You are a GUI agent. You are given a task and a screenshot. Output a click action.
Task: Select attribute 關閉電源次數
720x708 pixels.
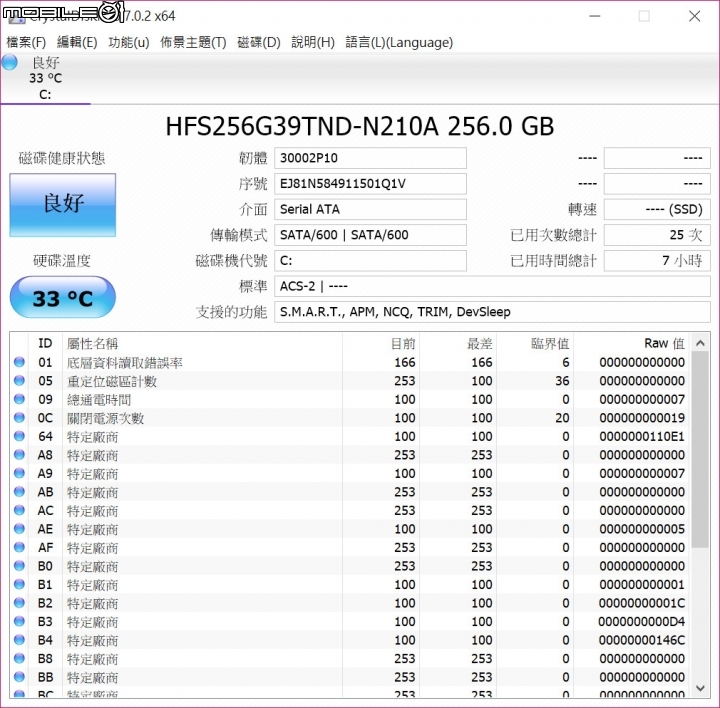click(106, 418)
